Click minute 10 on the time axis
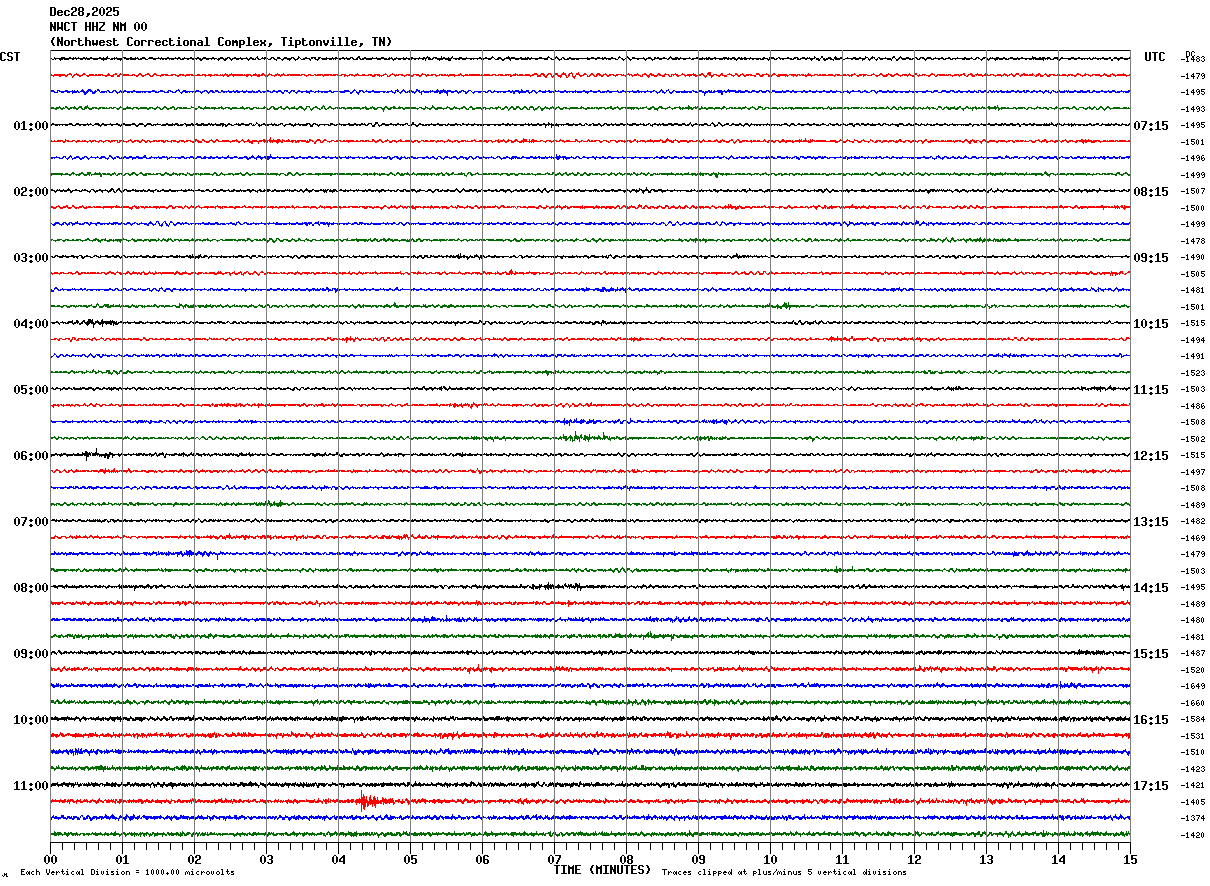 771,859
